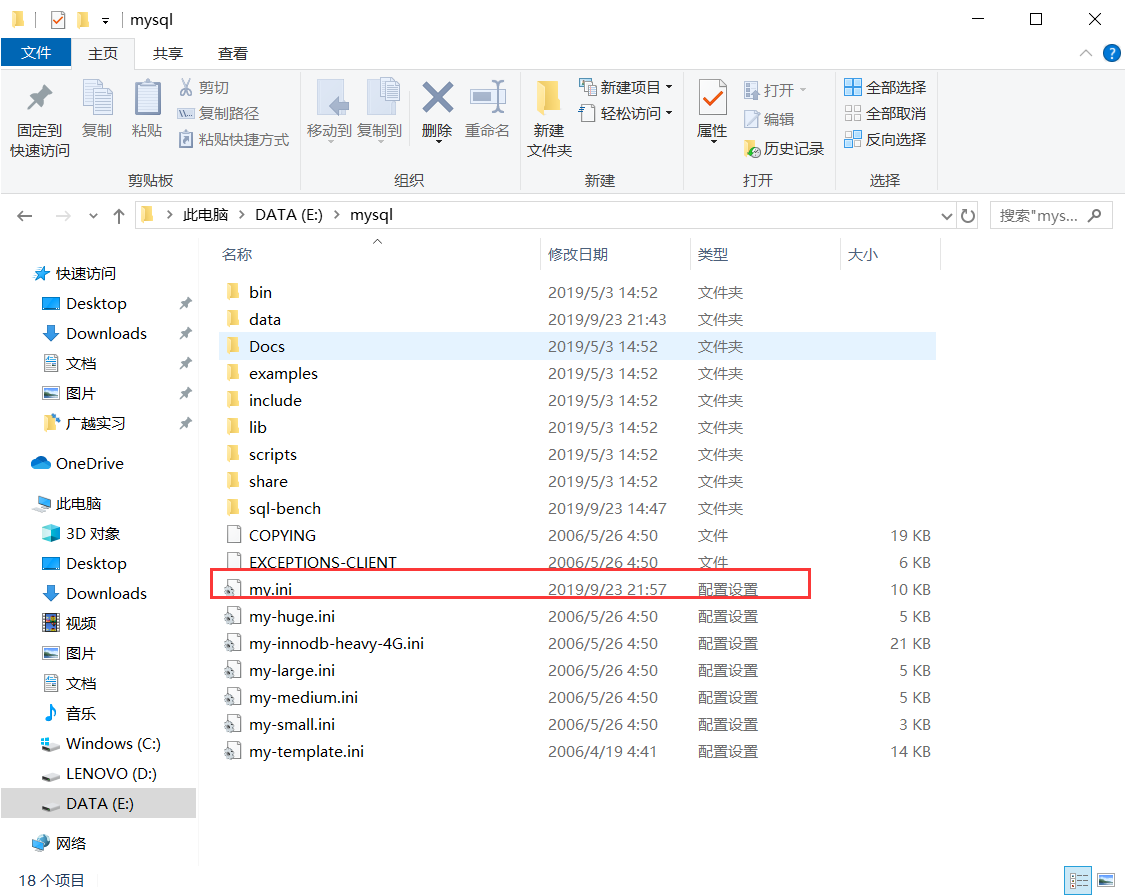Click Select all (全部选择)
This screenshot has height=896, width=1126.
tap(885, 88)
